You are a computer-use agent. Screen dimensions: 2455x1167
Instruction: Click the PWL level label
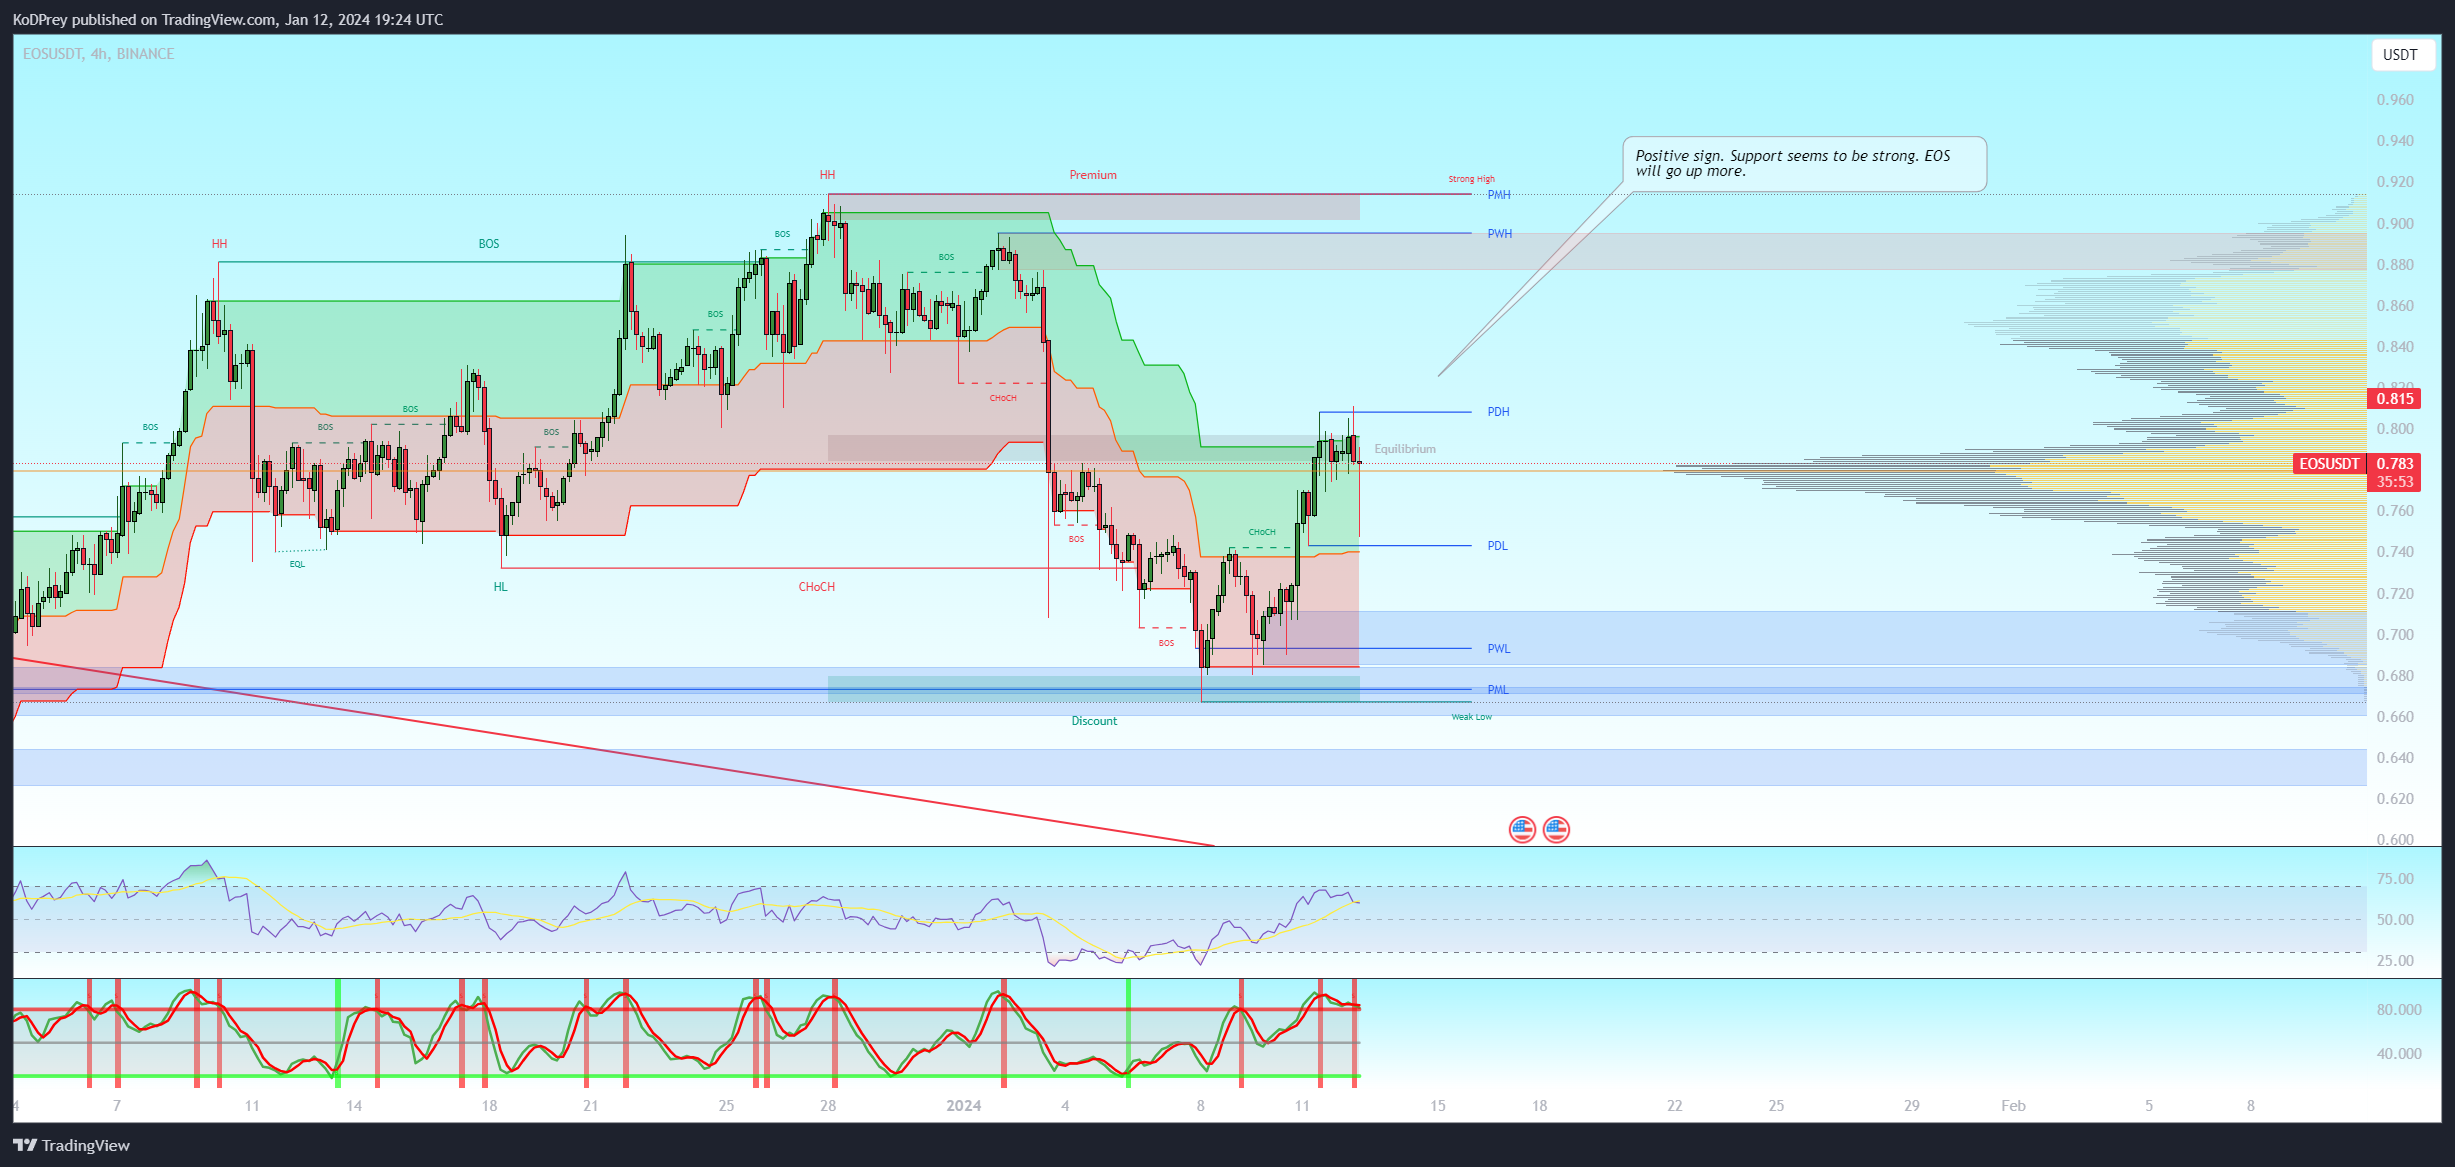click(x=1498, y=649)
